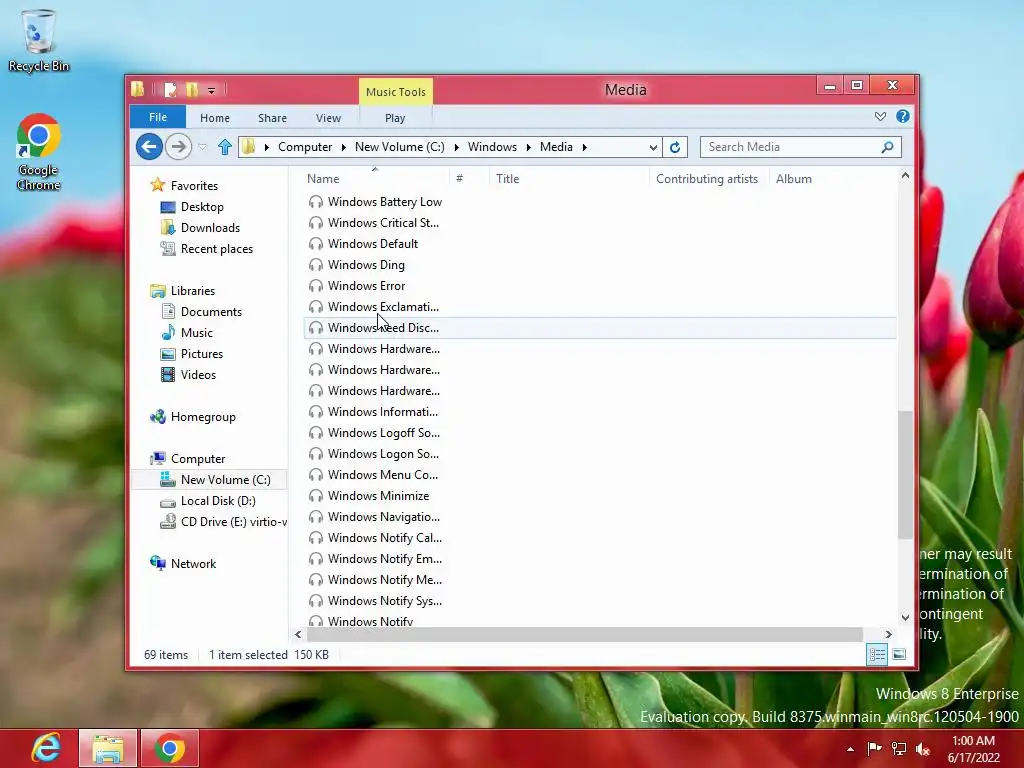The image size is (1024, 768).
Task: Expand the Media breadcrumb arrow
Action: (x=584, y=147)
